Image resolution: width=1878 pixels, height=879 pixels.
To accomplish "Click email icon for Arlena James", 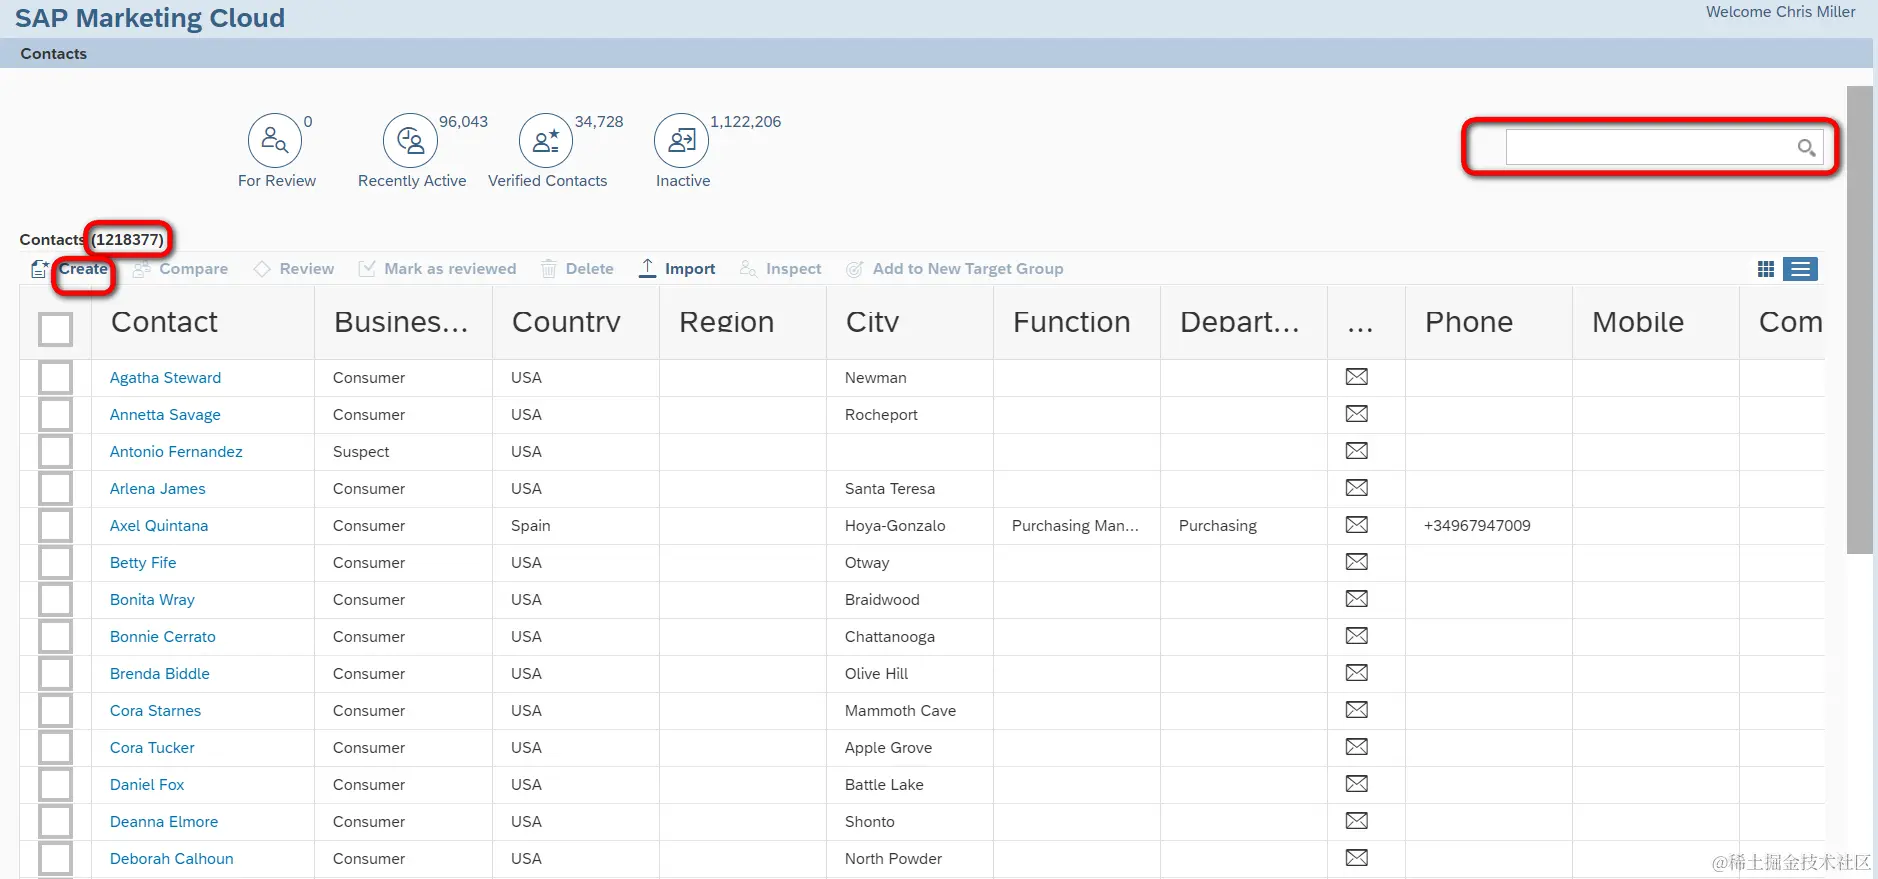I will pos(1356,488).
